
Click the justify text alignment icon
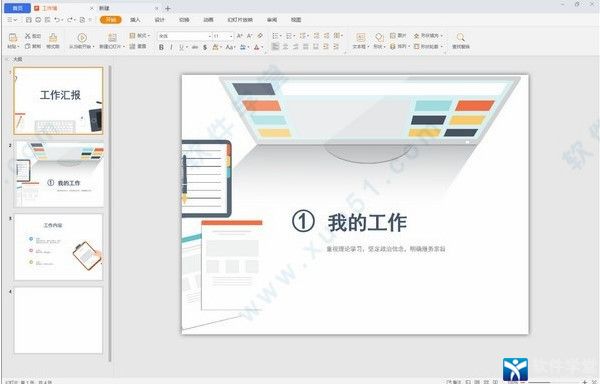pos(305,47)
